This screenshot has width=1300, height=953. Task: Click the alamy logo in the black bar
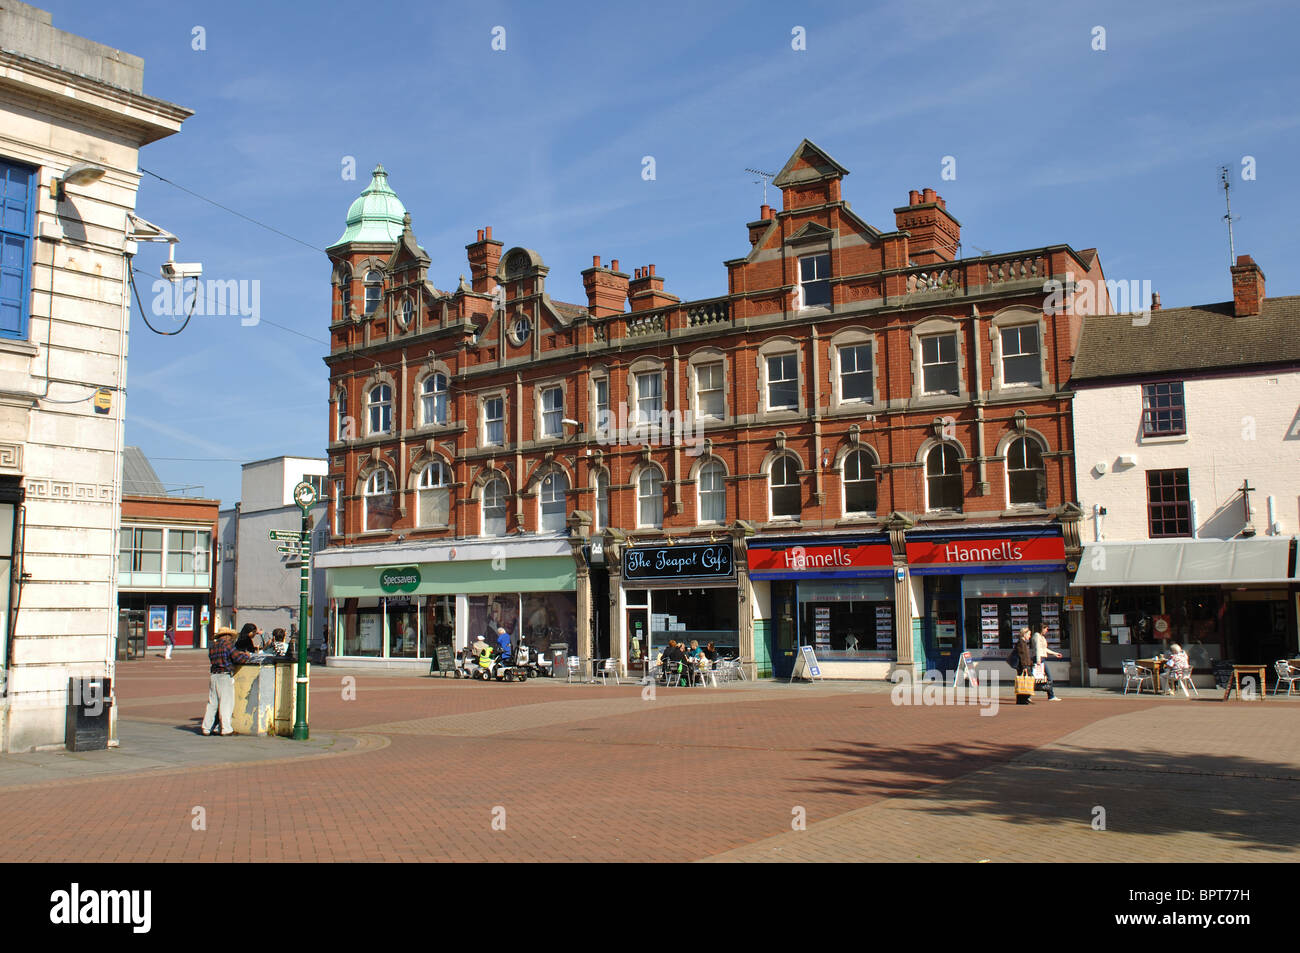click(x=101, y=908)
